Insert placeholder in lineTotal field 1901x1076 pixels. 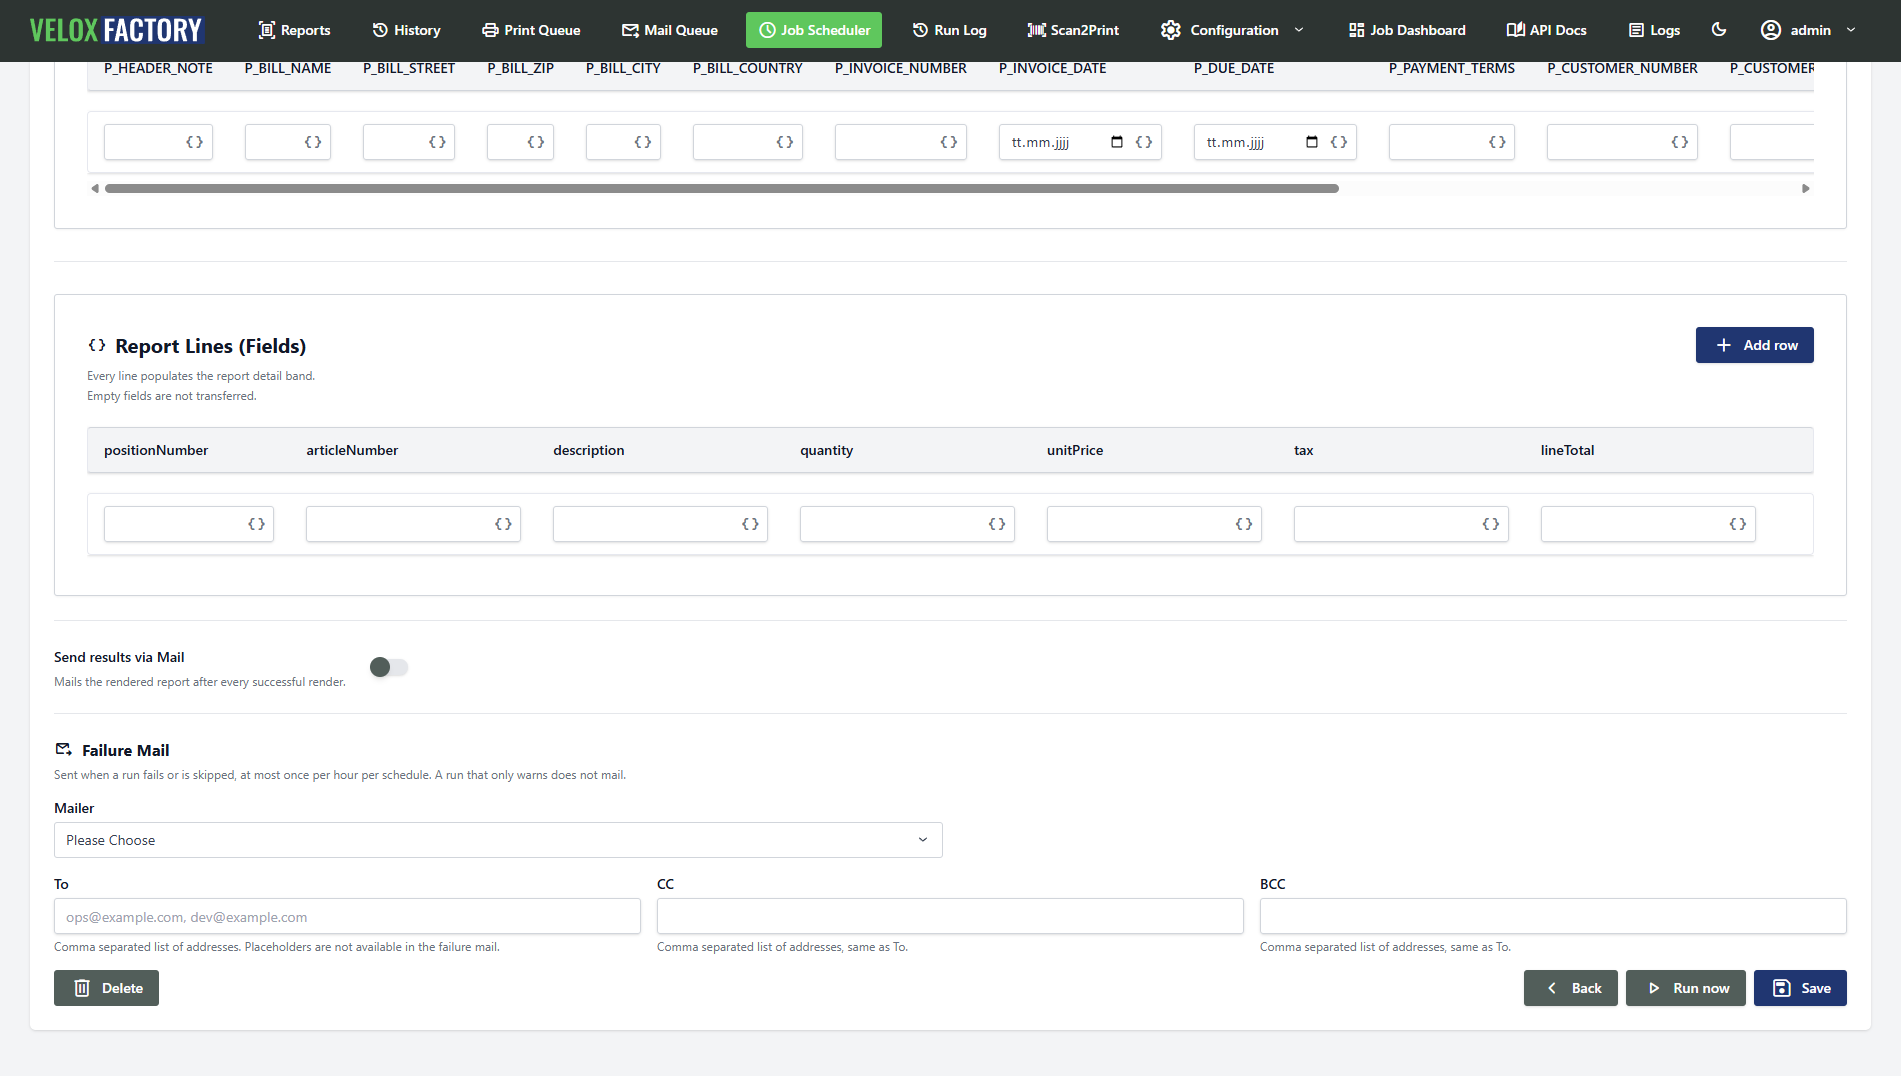1738,524
